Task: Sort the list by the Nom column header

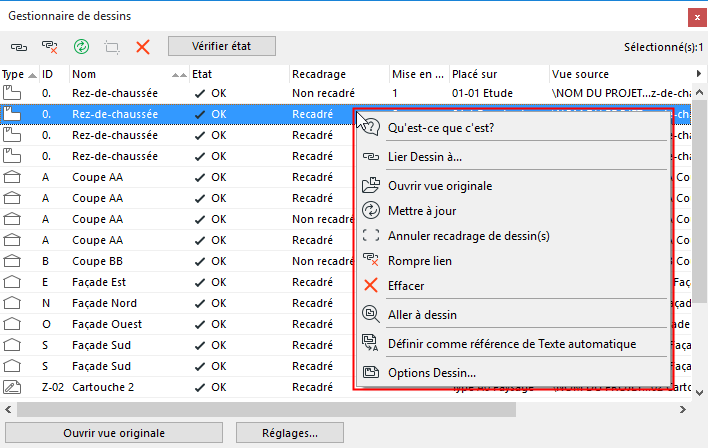Action: pyautogui.click(x=120, y=74)
